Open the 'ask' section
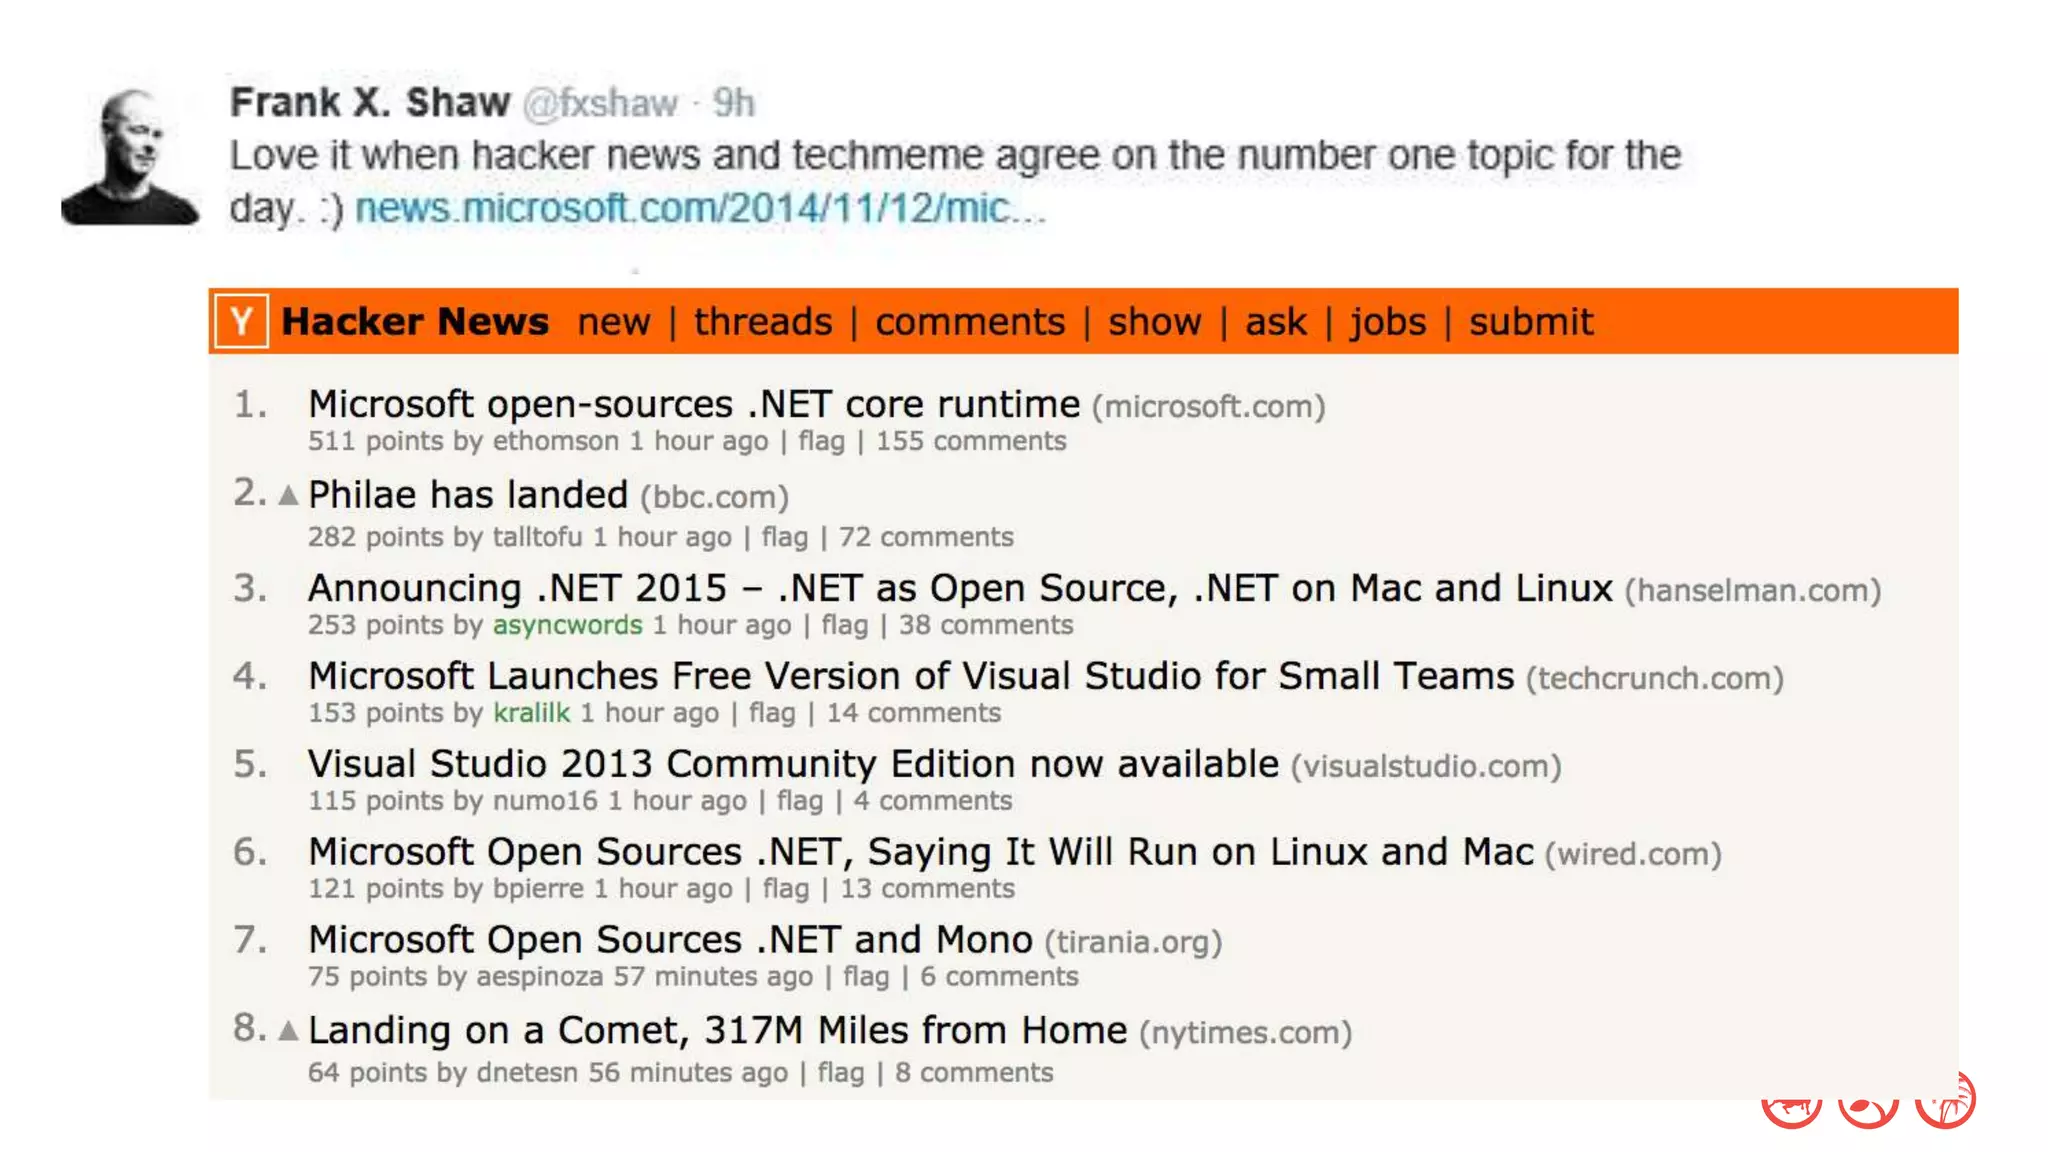The width and height of the screenshot is (2048, 1152). 1275,322
